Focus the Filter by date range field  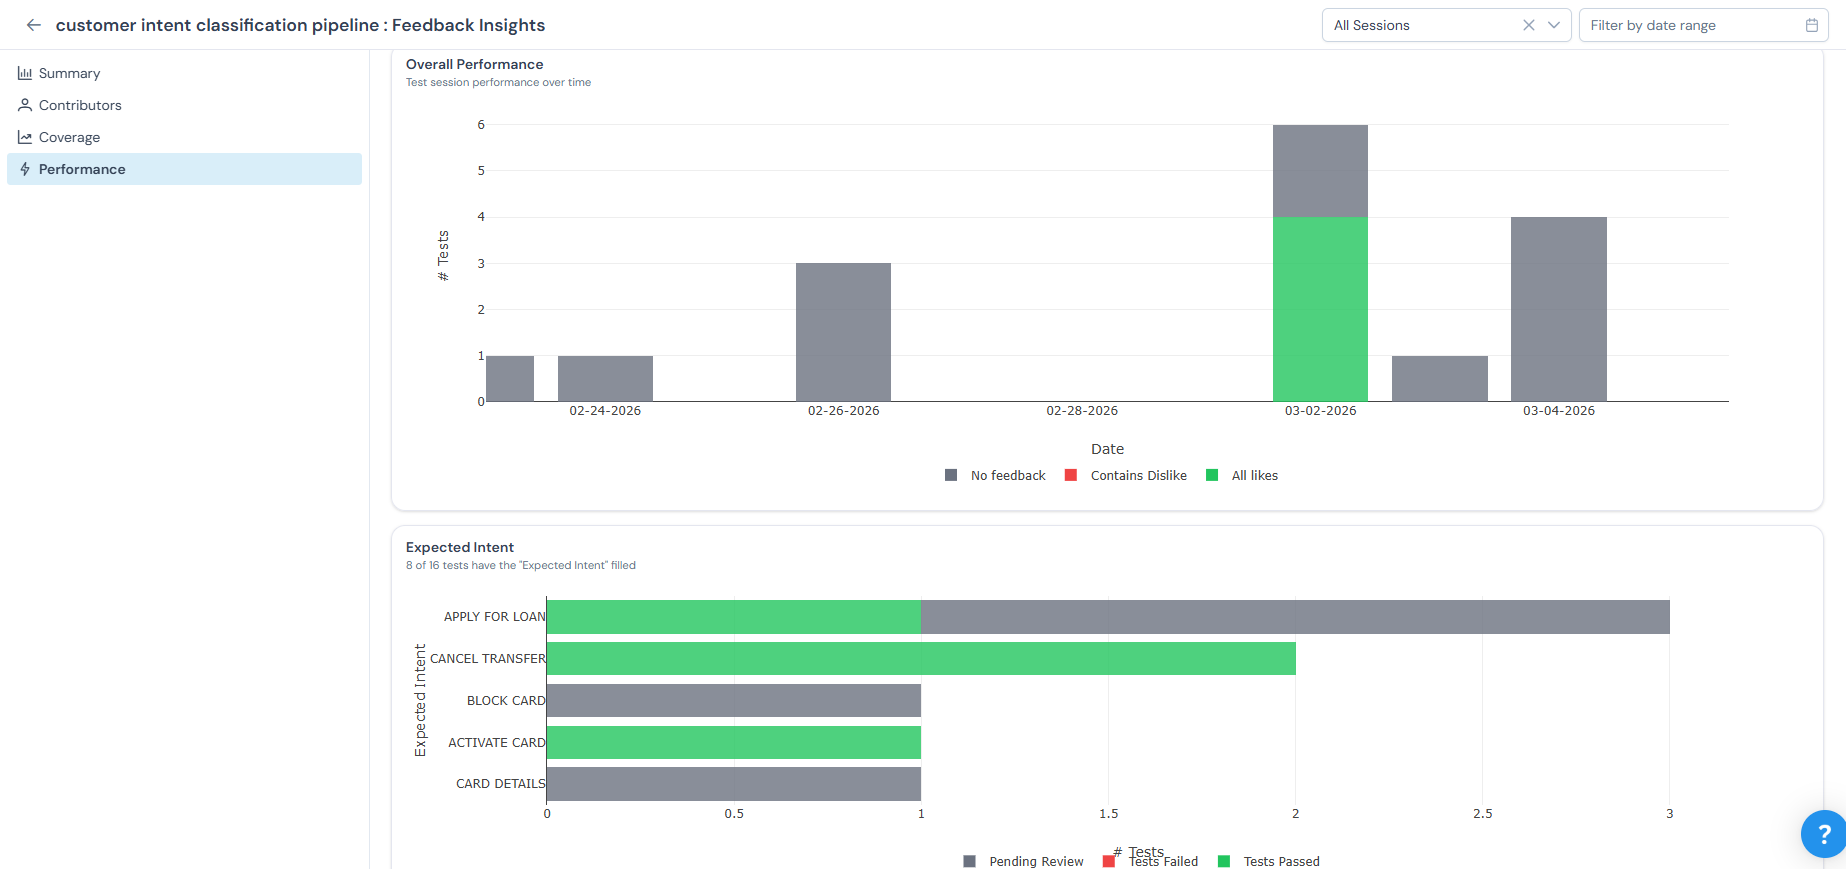tap(1690, 25)
